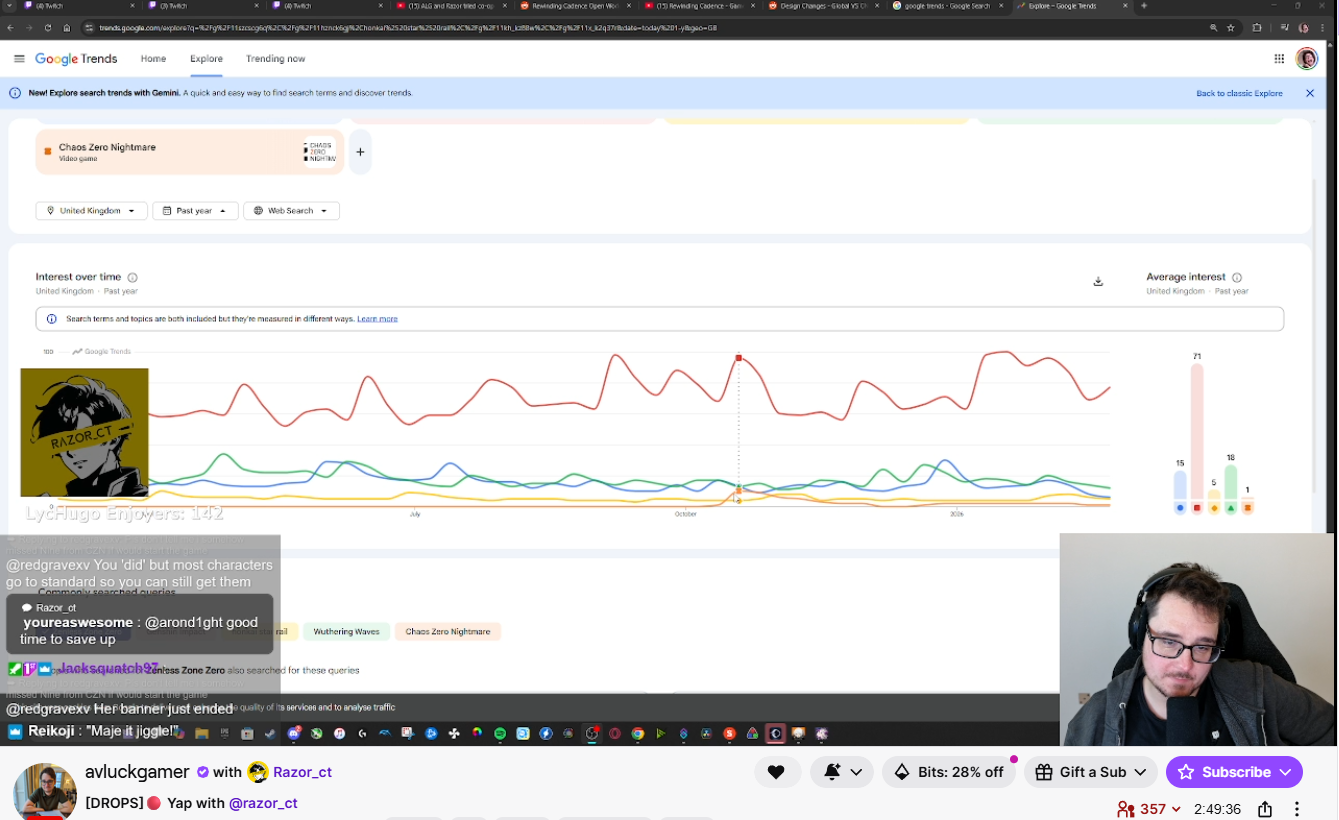Add a comparison term with plus button
Screen dimensions: 1339x820
pyautogui.click(x=360, y=152)
